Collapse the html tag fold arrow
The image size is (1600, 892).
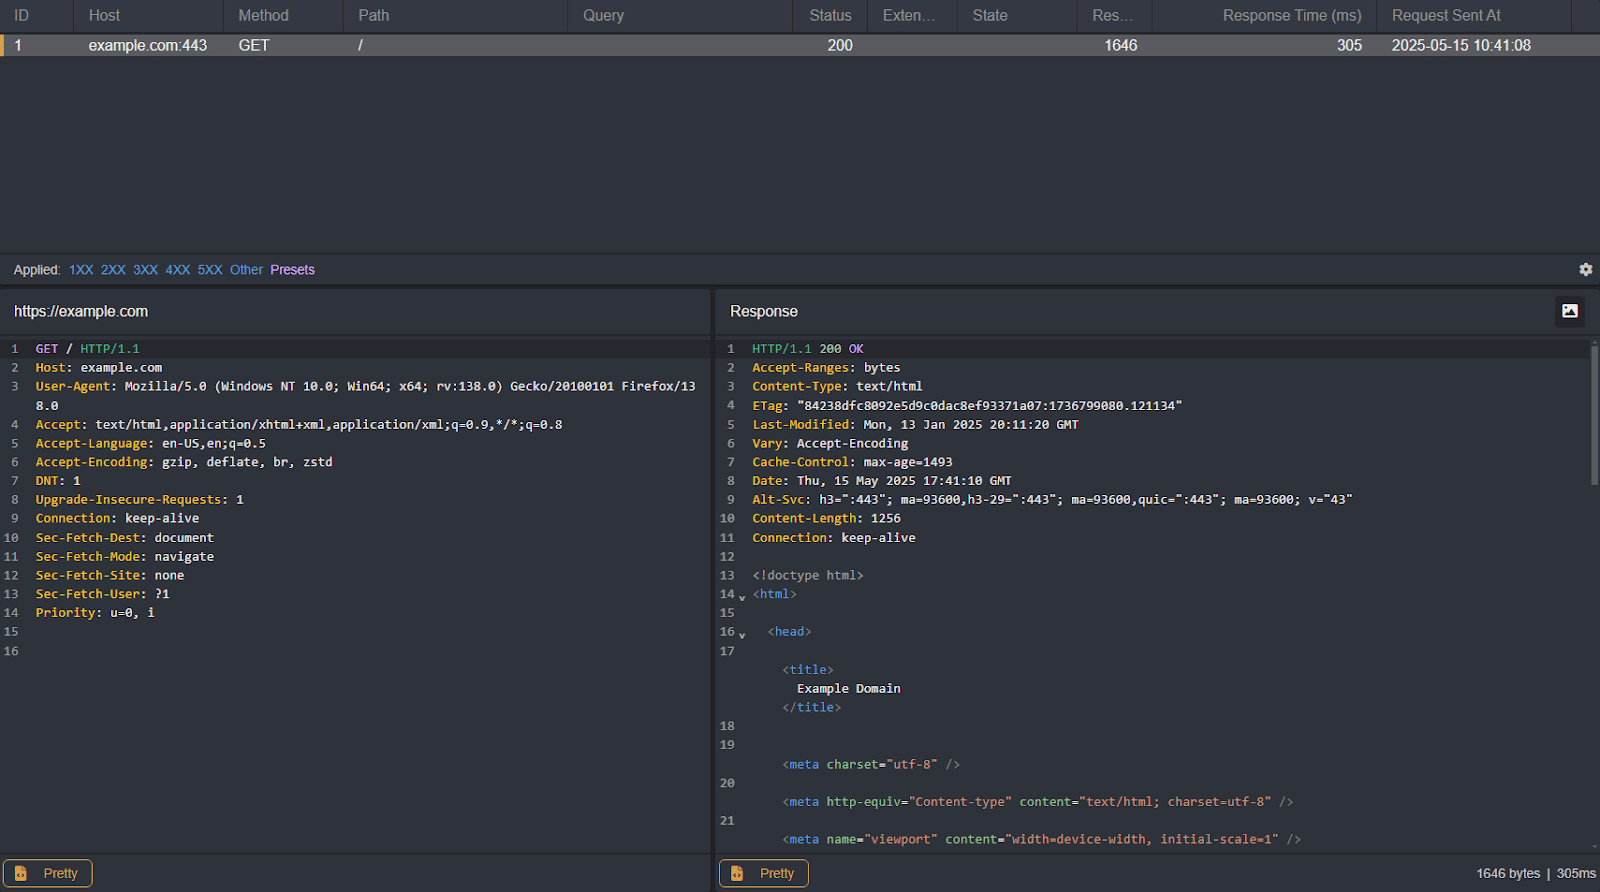(x=742, y=597)
